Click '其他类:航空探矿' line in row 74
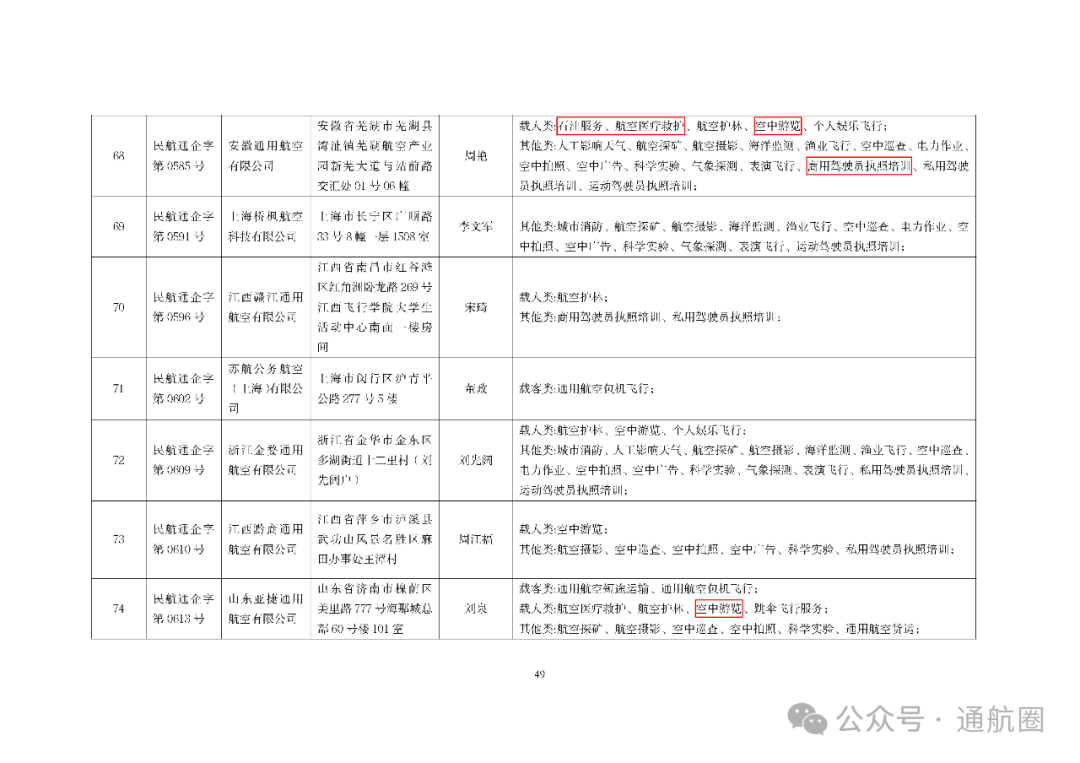 click(720, 629)
